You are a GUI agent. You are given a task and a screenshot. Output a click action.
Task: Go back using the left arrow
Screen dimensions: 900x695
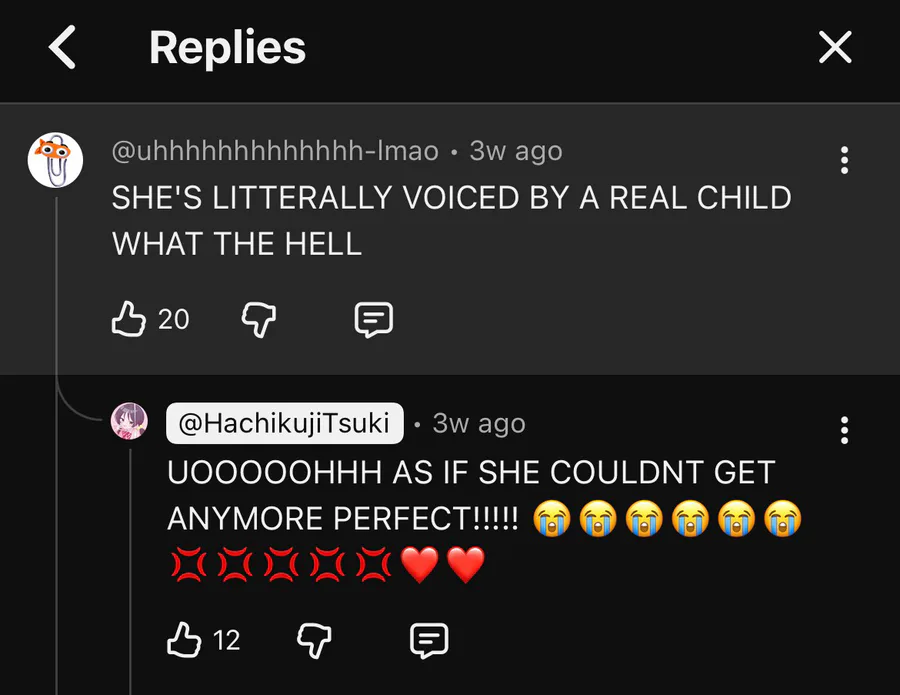(x=63, y=48)
